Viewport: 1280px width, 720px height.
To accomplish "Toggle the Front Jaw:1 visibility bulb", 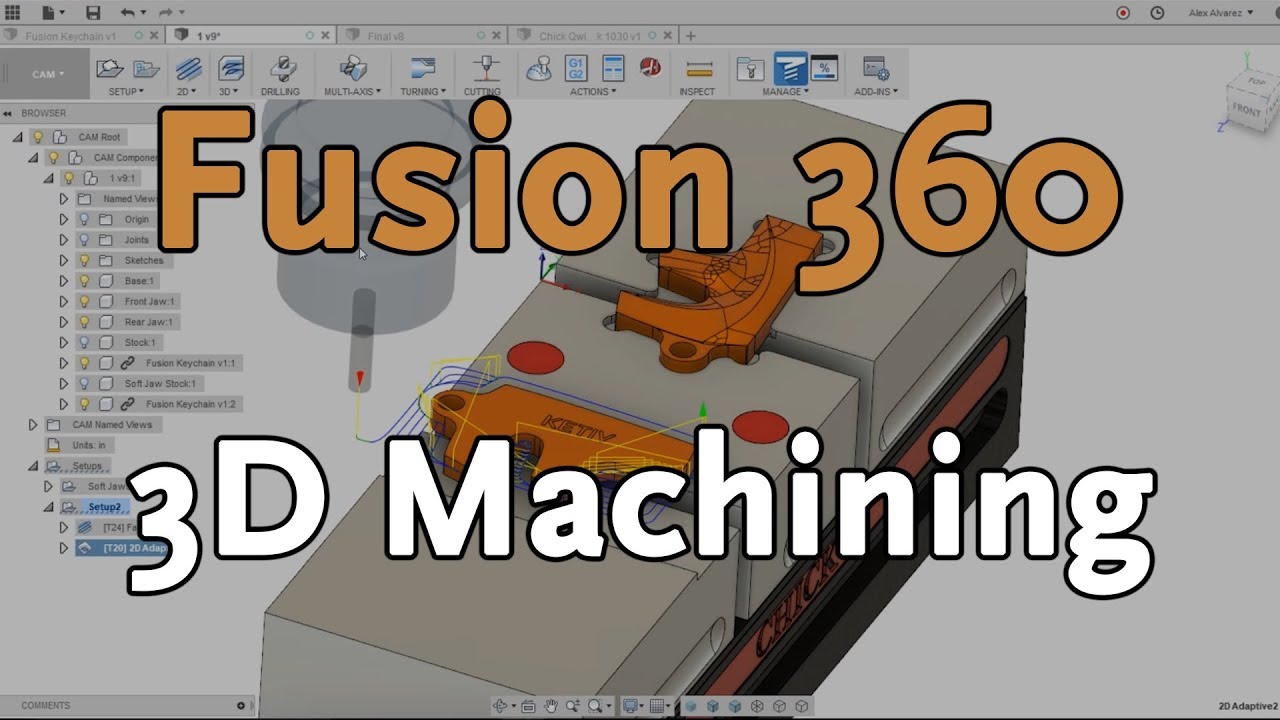I will pyautogui.click(x=84, y=301).
